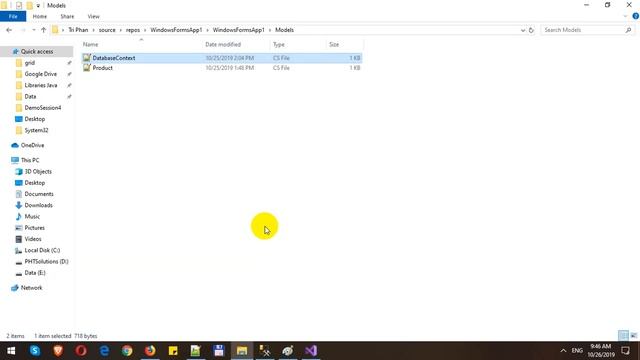
Task: Open the Pictures folder
Action: [34, 228]
